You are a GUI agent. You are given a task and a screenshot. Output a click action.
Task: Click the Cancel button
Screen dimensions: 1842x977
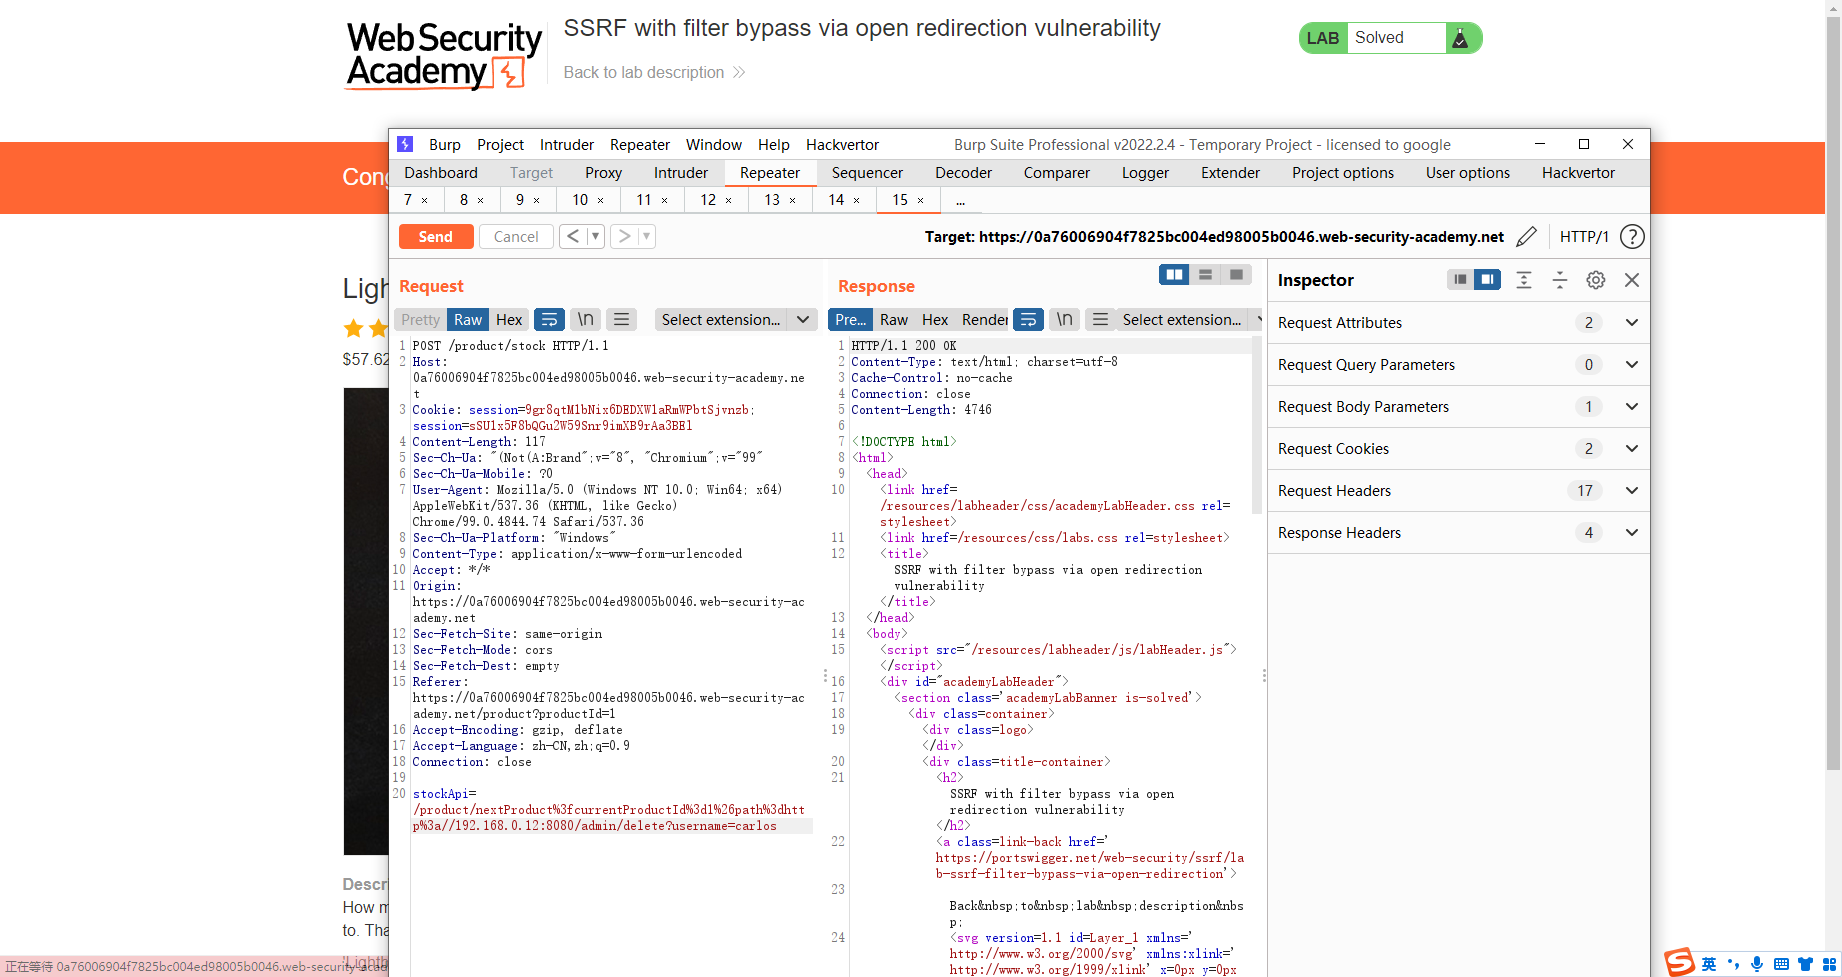coord(516,237)
